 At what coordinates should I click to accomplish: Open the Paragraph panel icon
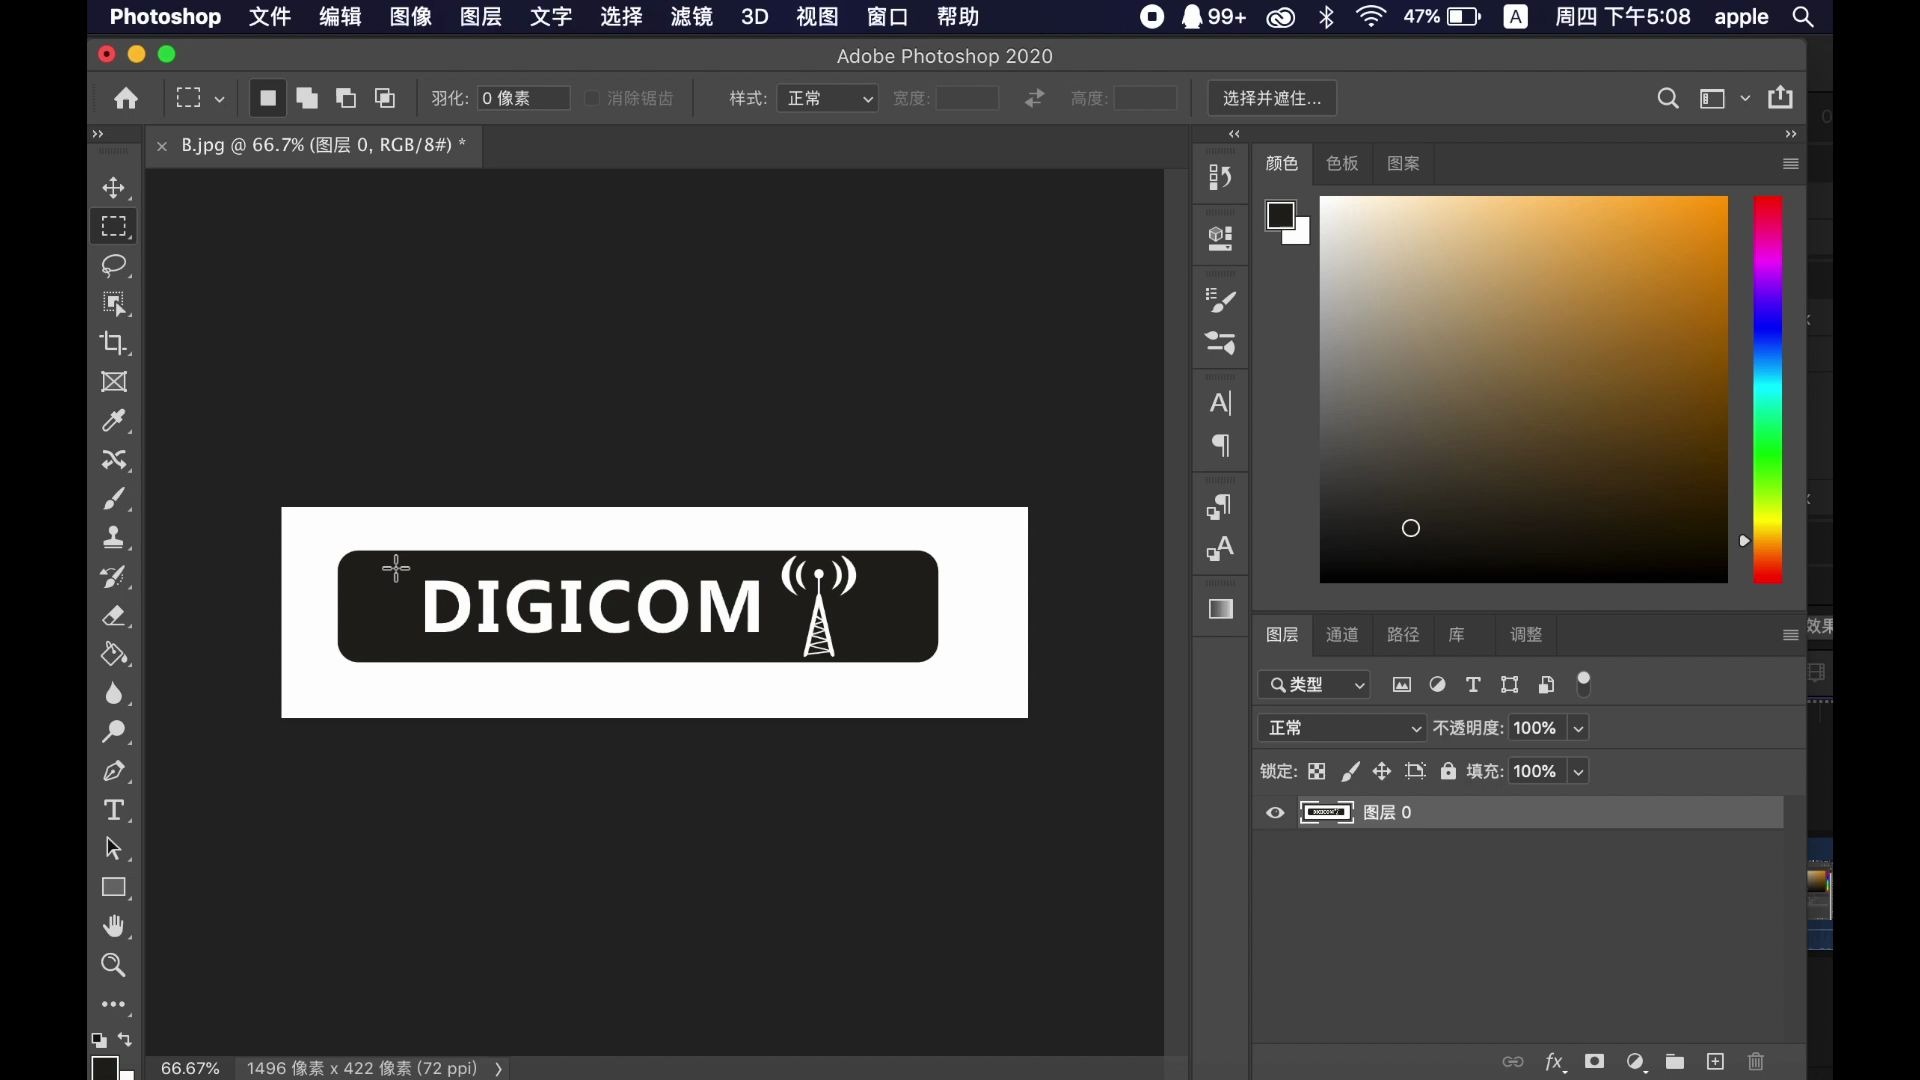(x=1221, y=445)
